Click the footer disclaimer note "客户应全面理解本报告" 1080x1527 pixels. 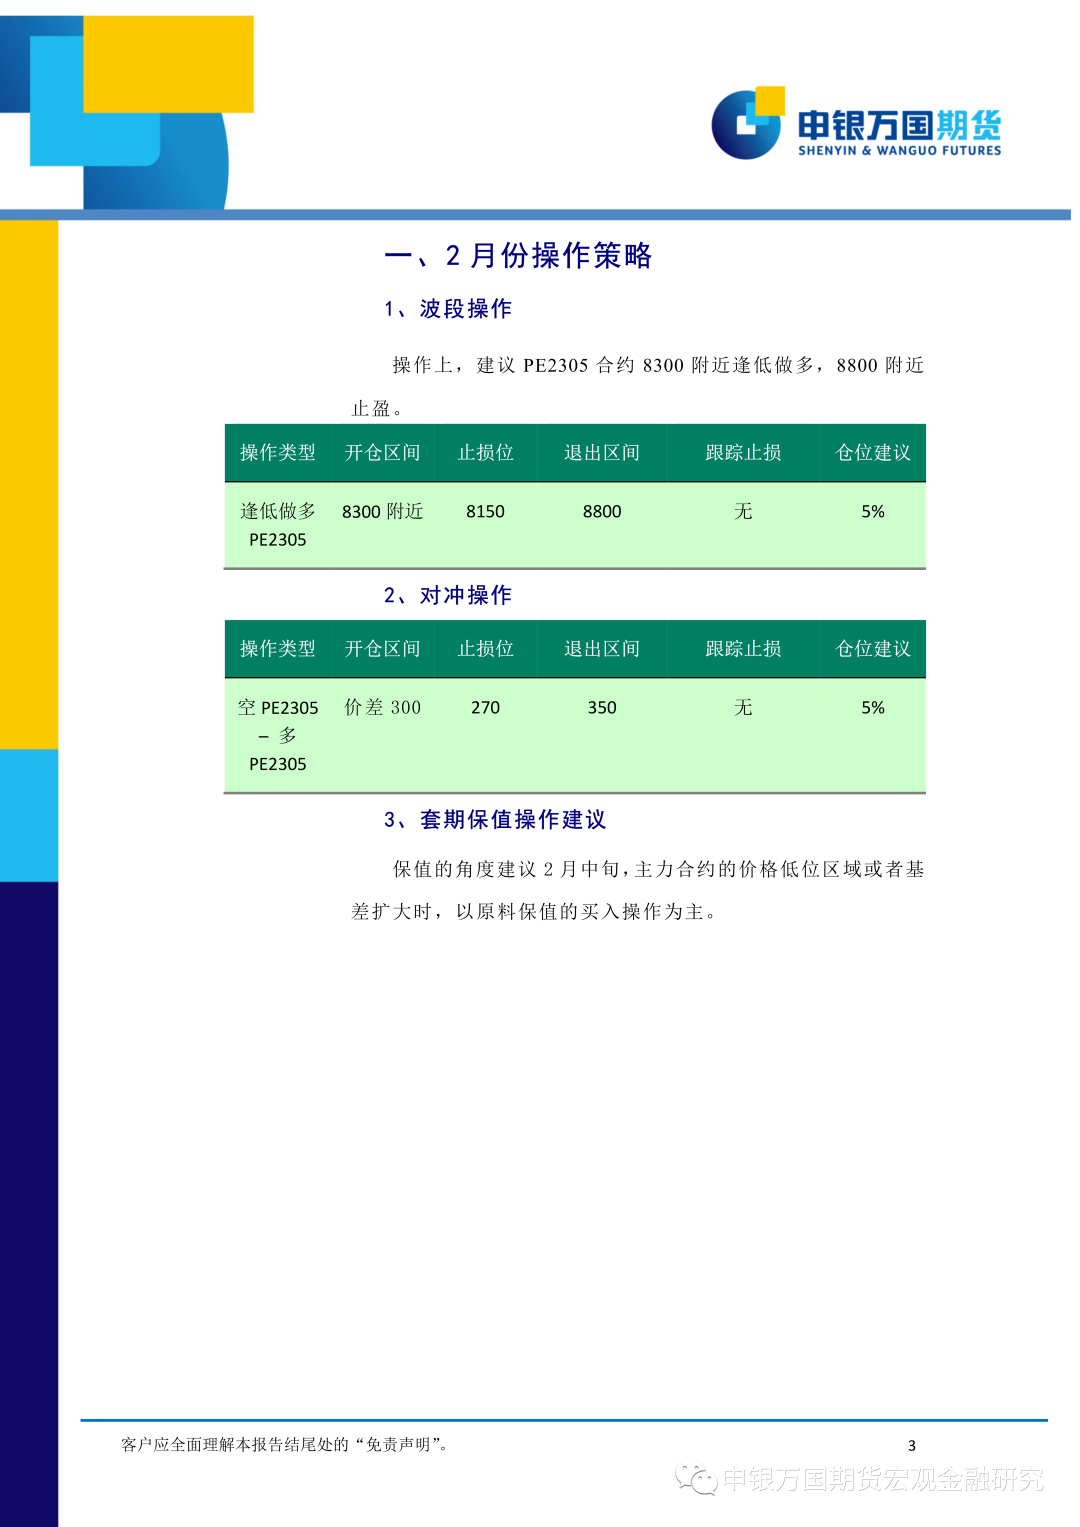click(286, 1444)
